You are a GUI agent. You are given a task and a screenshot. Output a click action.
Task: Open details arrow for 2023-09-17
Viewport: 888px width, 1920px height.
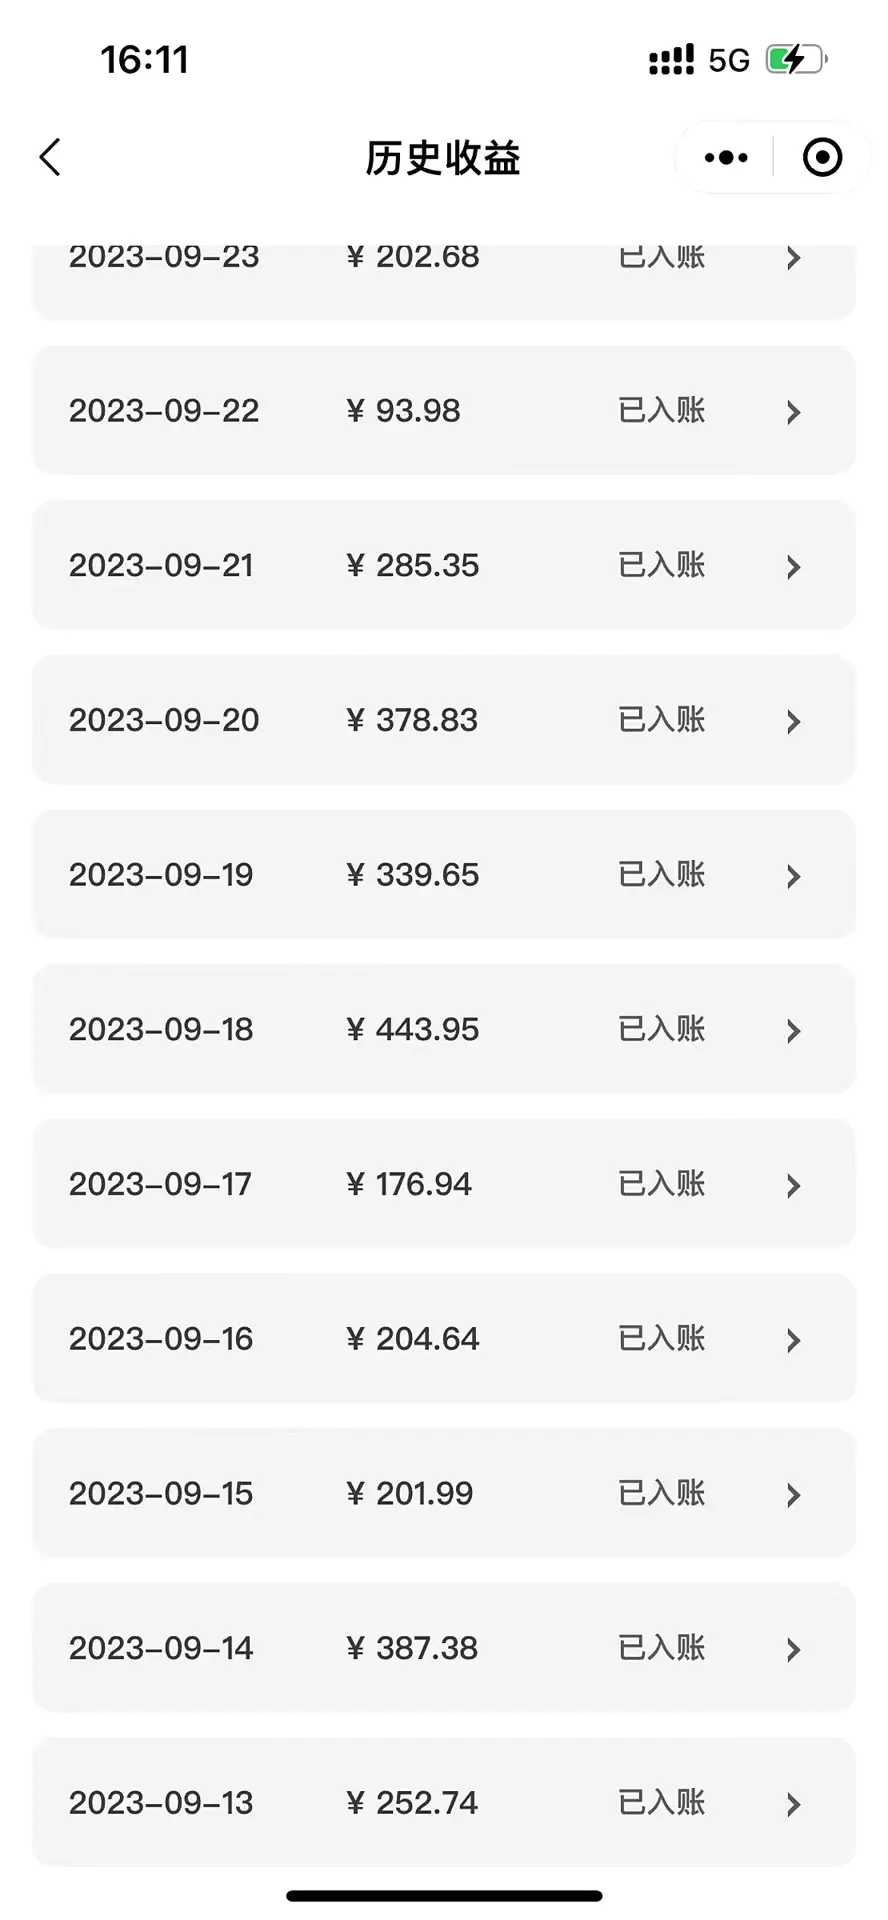point(793,1186)
